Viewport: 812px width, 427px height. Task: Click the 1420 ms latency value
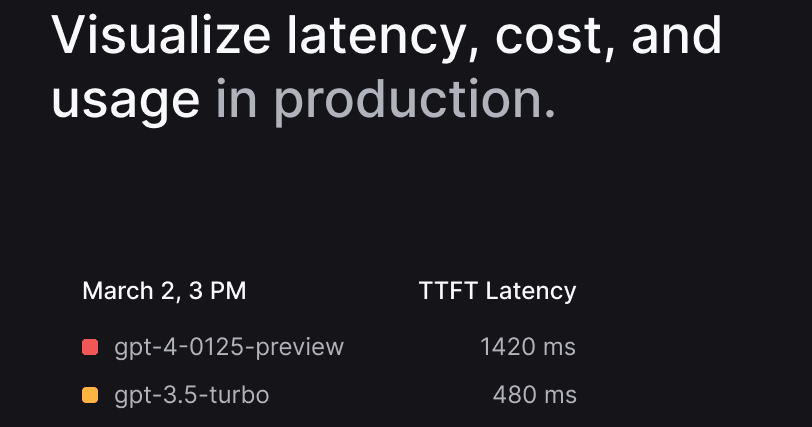point(528,347)
